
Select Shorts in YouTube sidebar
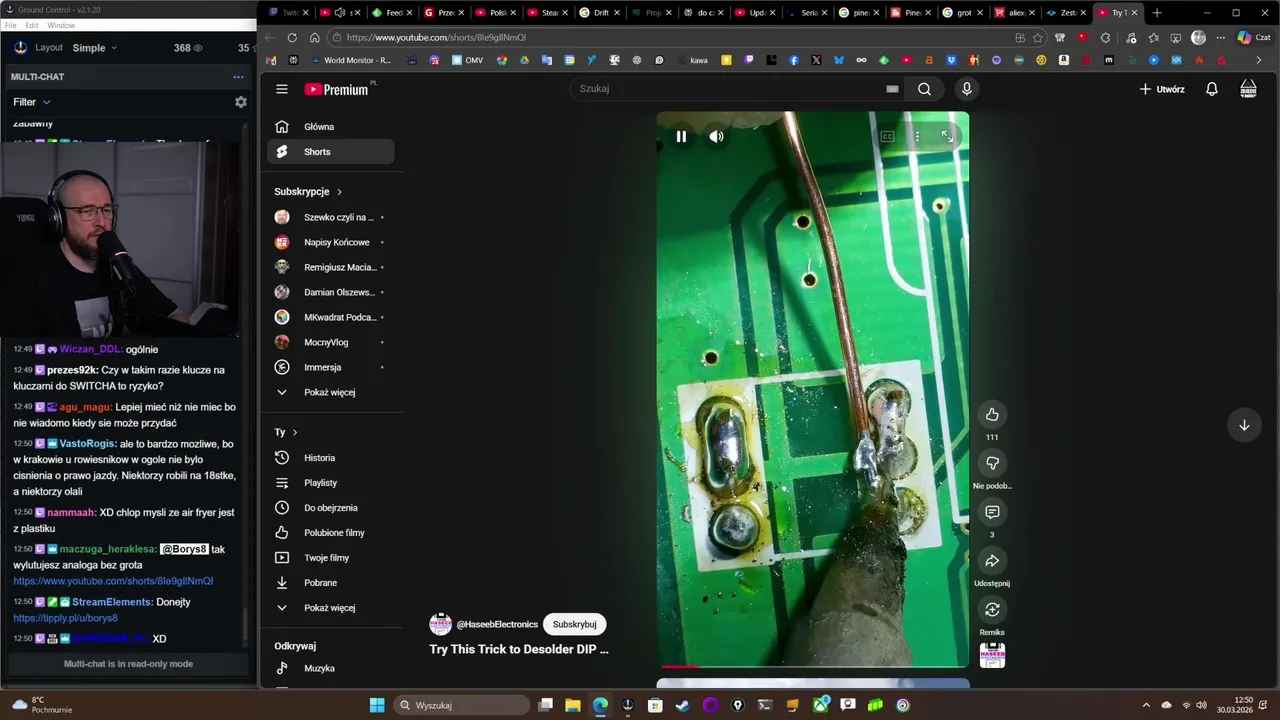pos(331,152)
